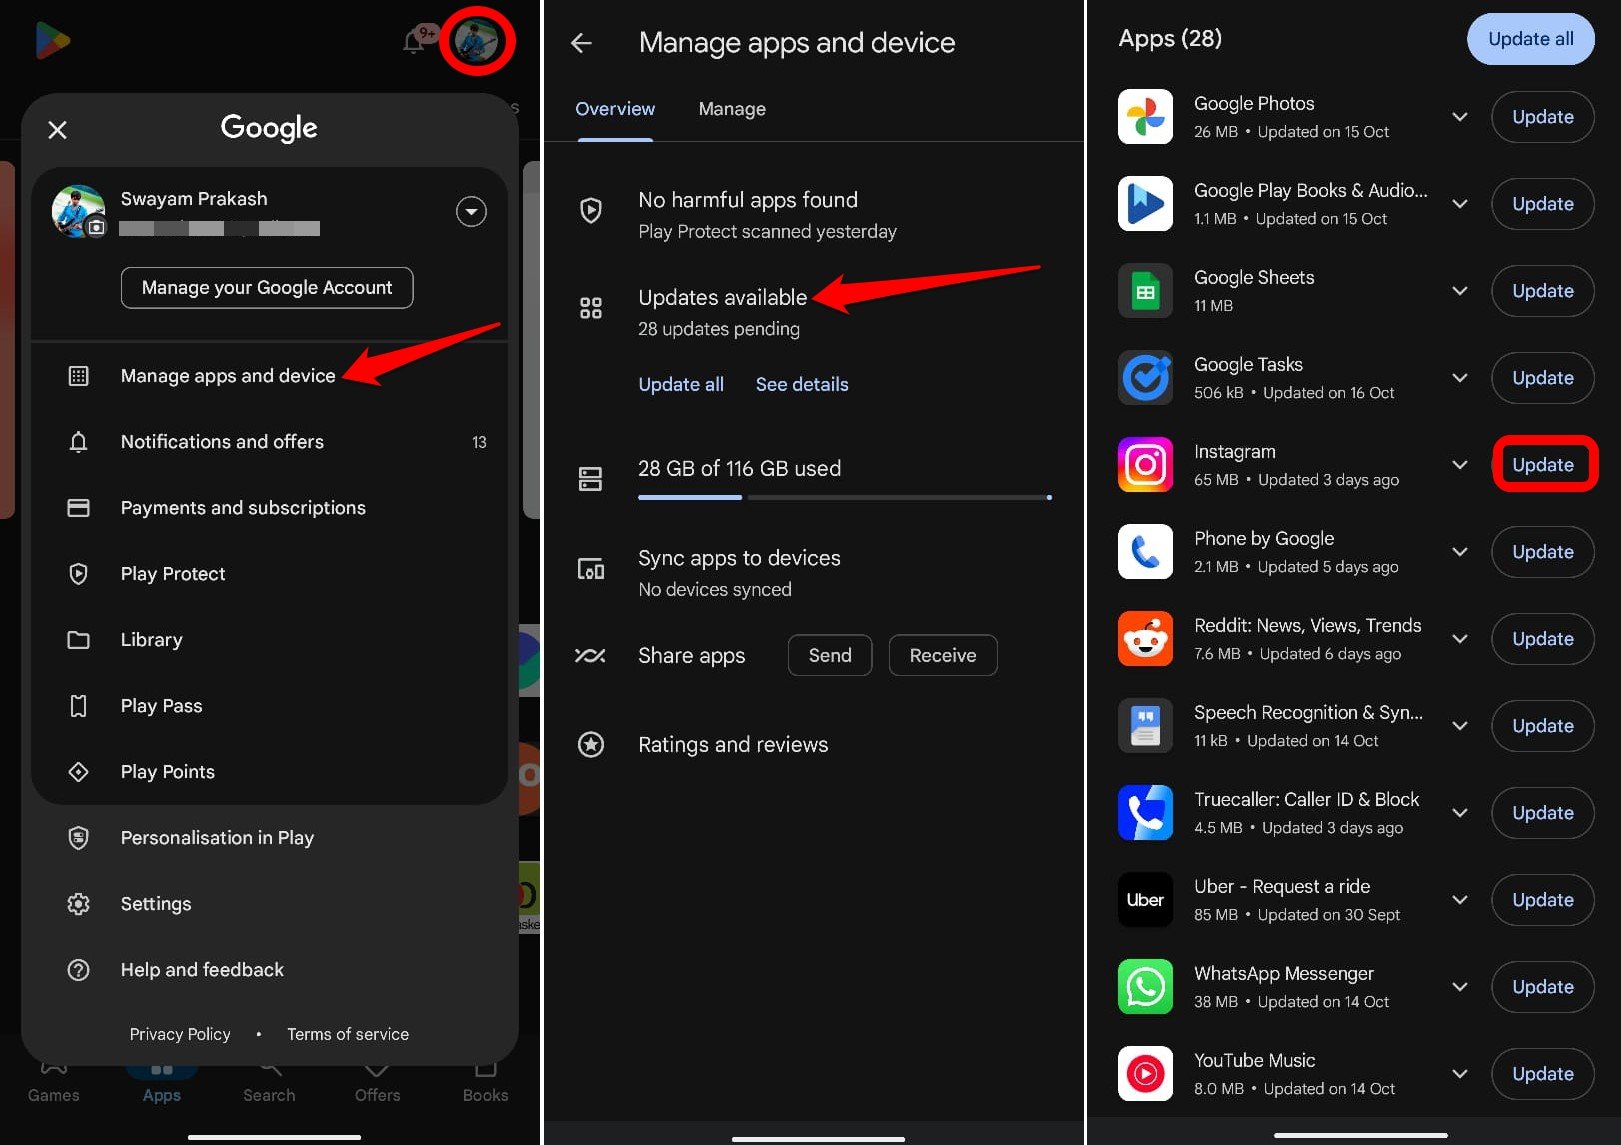The height and width of the screenshot is (1145, 1621).
Task: Tap the WhatsApp Messenger icon
Action: (x=1145, y=987)
